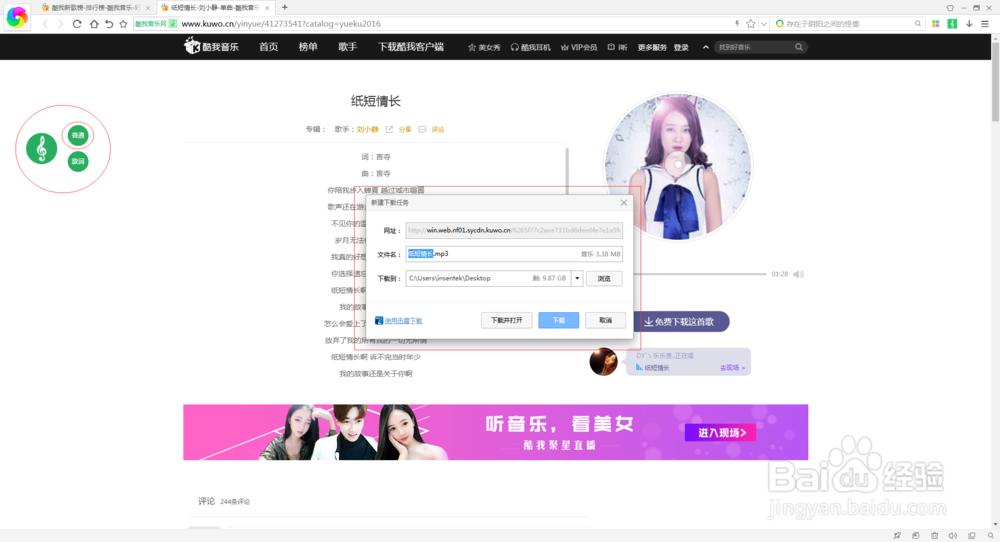Open the 美女秀 link

484,47
